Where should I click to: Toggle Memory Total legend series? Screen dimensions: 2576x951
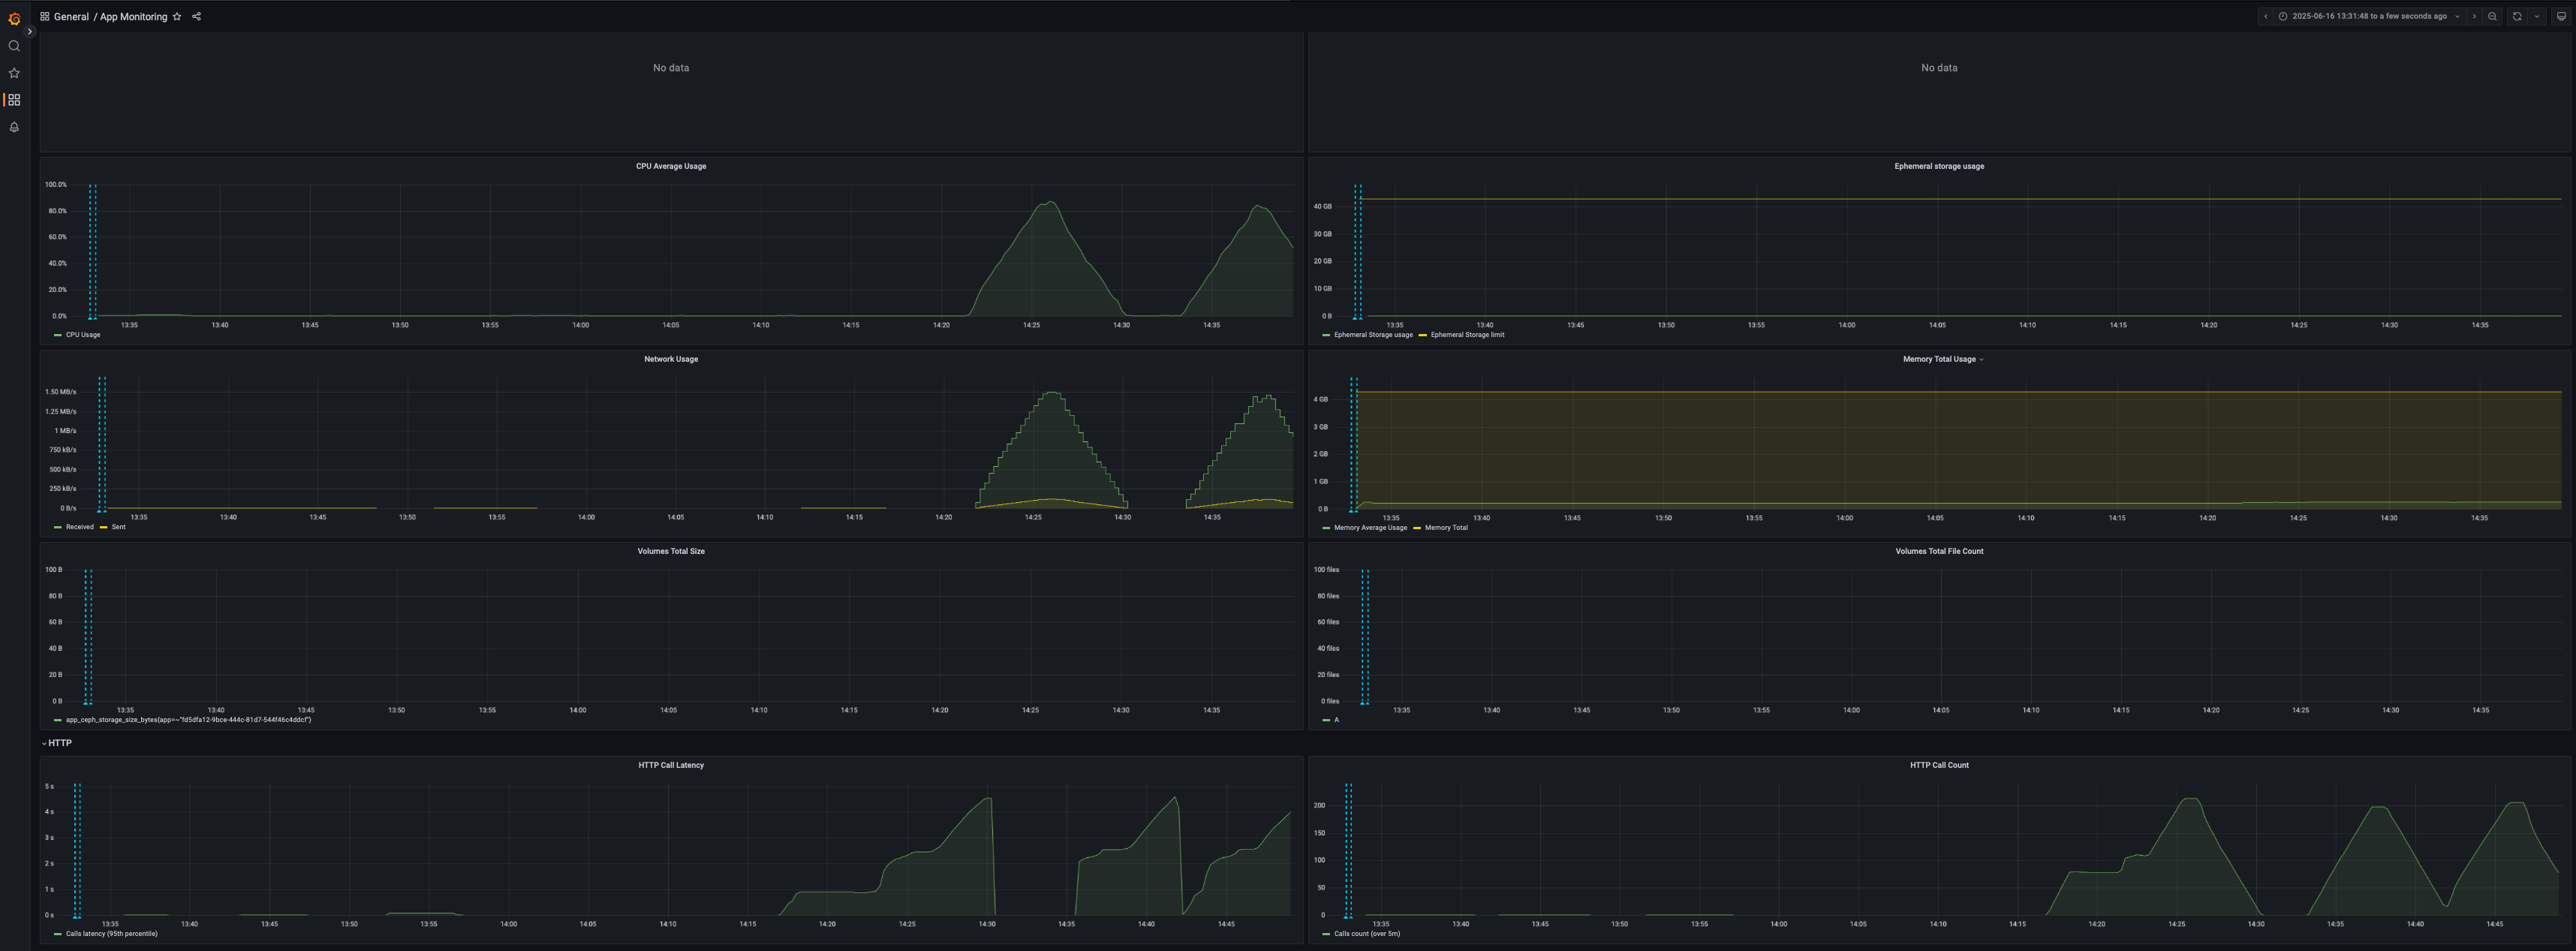1446,528
